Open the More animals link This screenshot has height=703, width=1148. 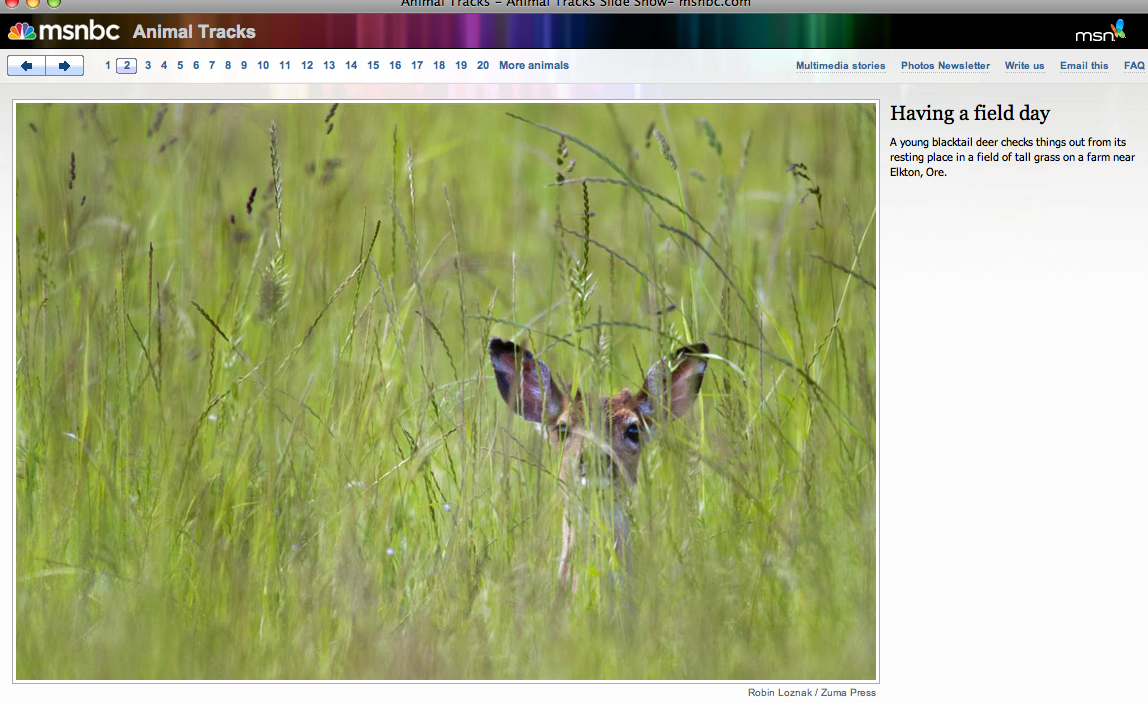534,66
